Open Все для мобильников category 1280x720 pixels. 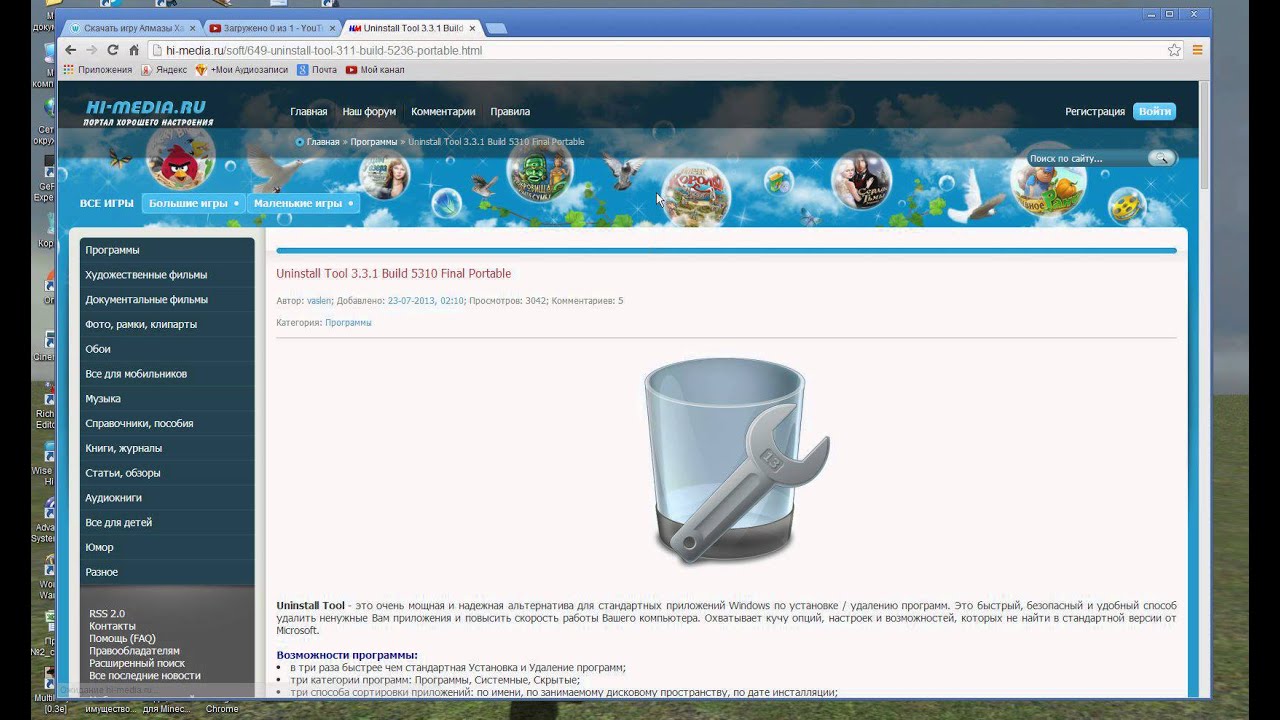pyautogui.click(x=167, y=374)
